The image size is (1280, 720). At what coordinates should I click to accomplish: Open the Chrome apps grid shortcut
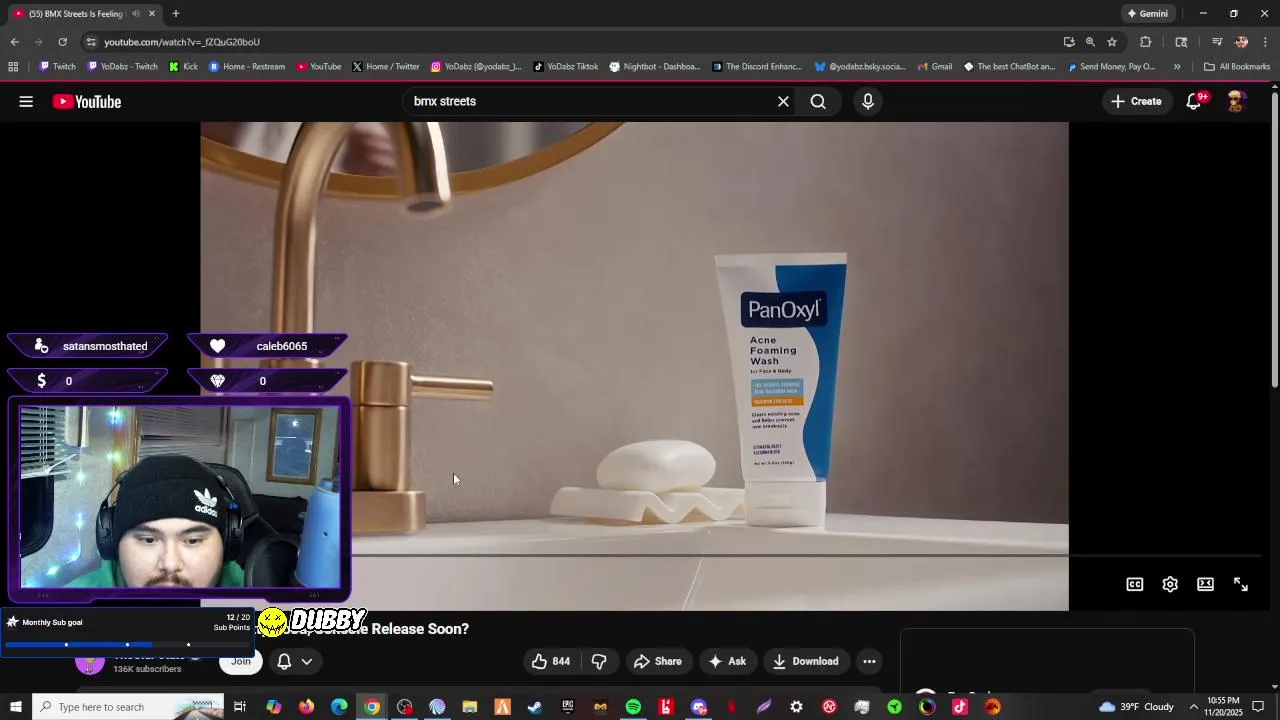pos(13,67)
